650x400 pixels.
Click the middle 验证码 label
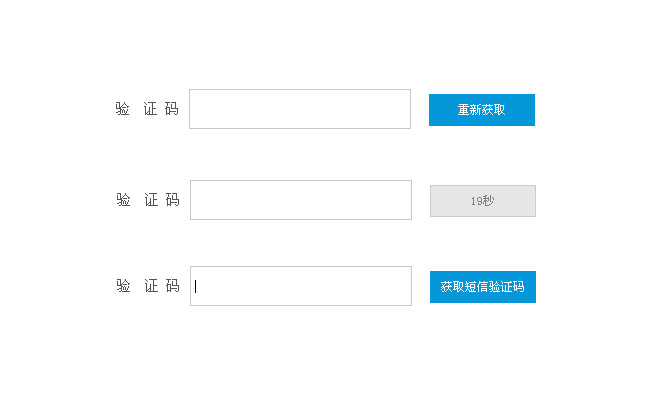pyautogui.click(x=147, y=200)
